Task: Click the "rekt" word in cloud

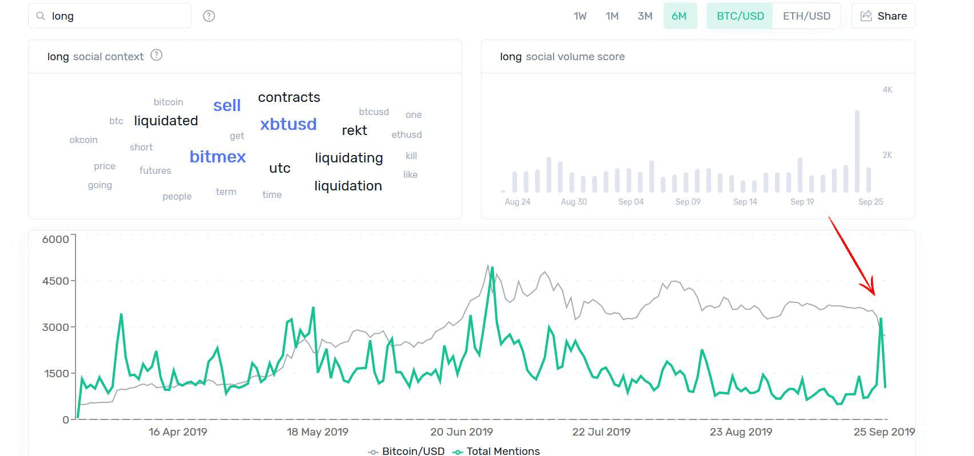Action: [354, 130]
